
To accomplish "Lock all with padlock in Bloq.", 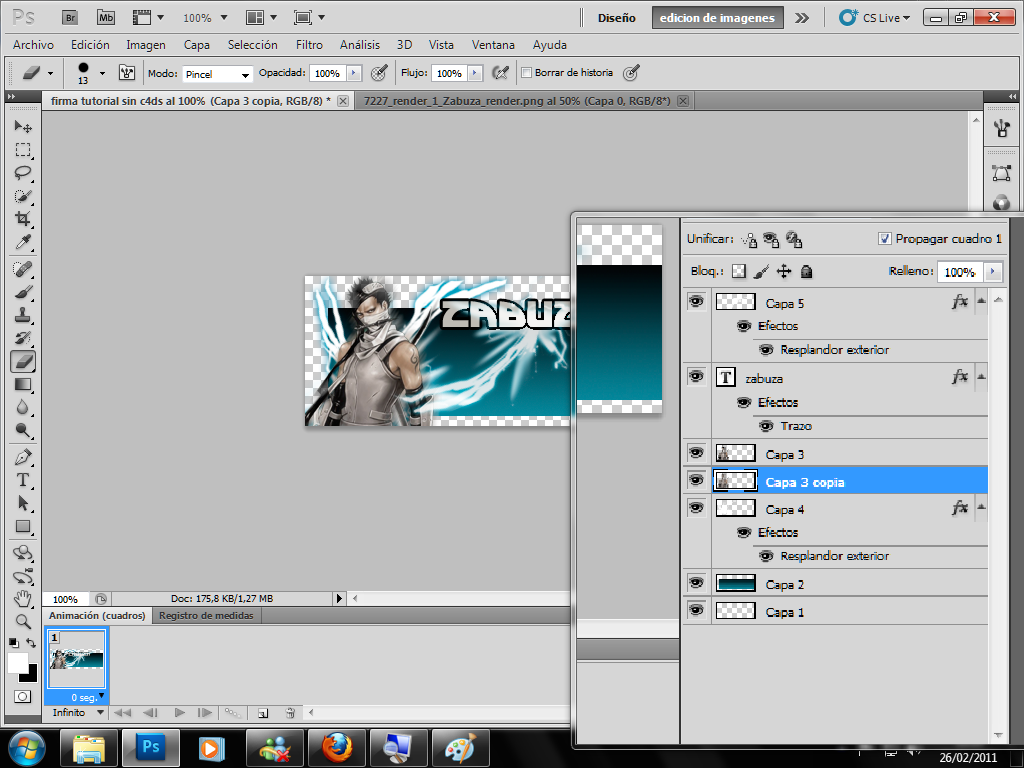I will [807, 271].
